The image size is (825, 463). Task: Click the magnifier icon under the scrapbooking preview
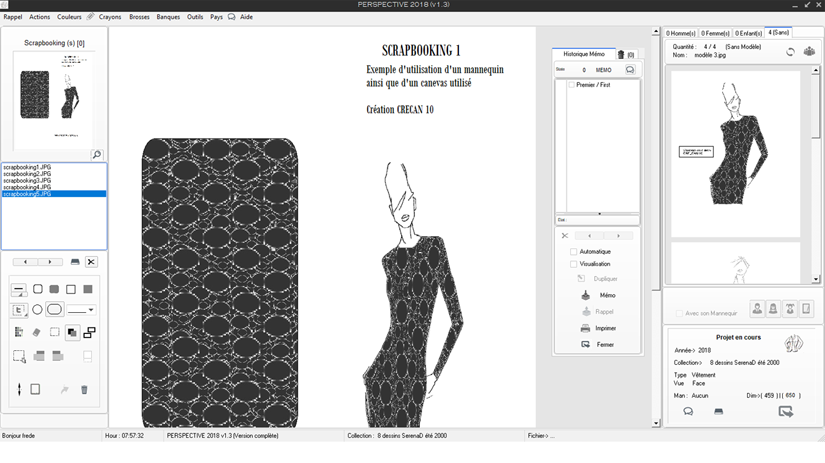[97, 155]
